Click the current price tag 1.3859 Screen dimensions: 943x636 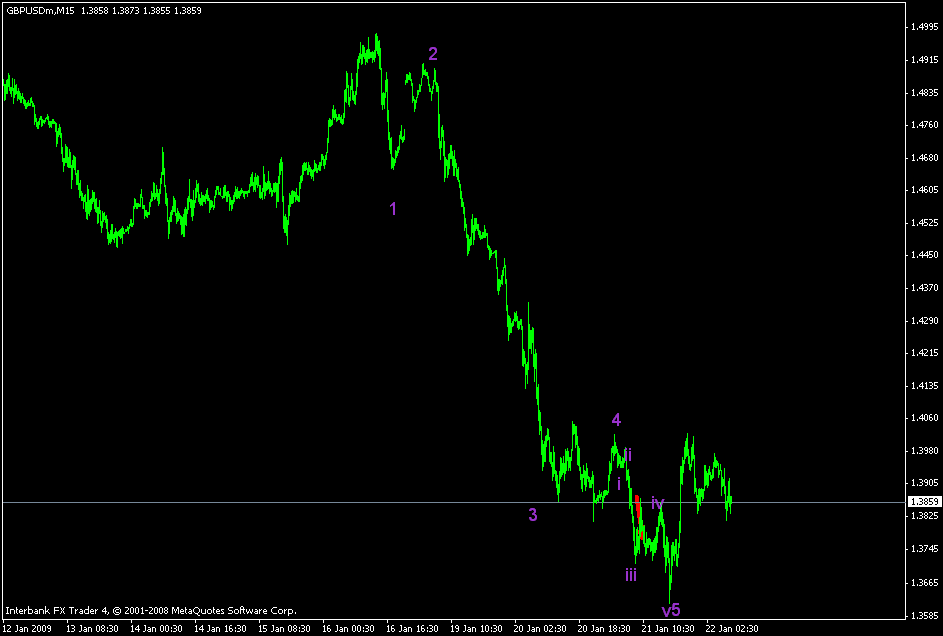click(x=923, y=502)
